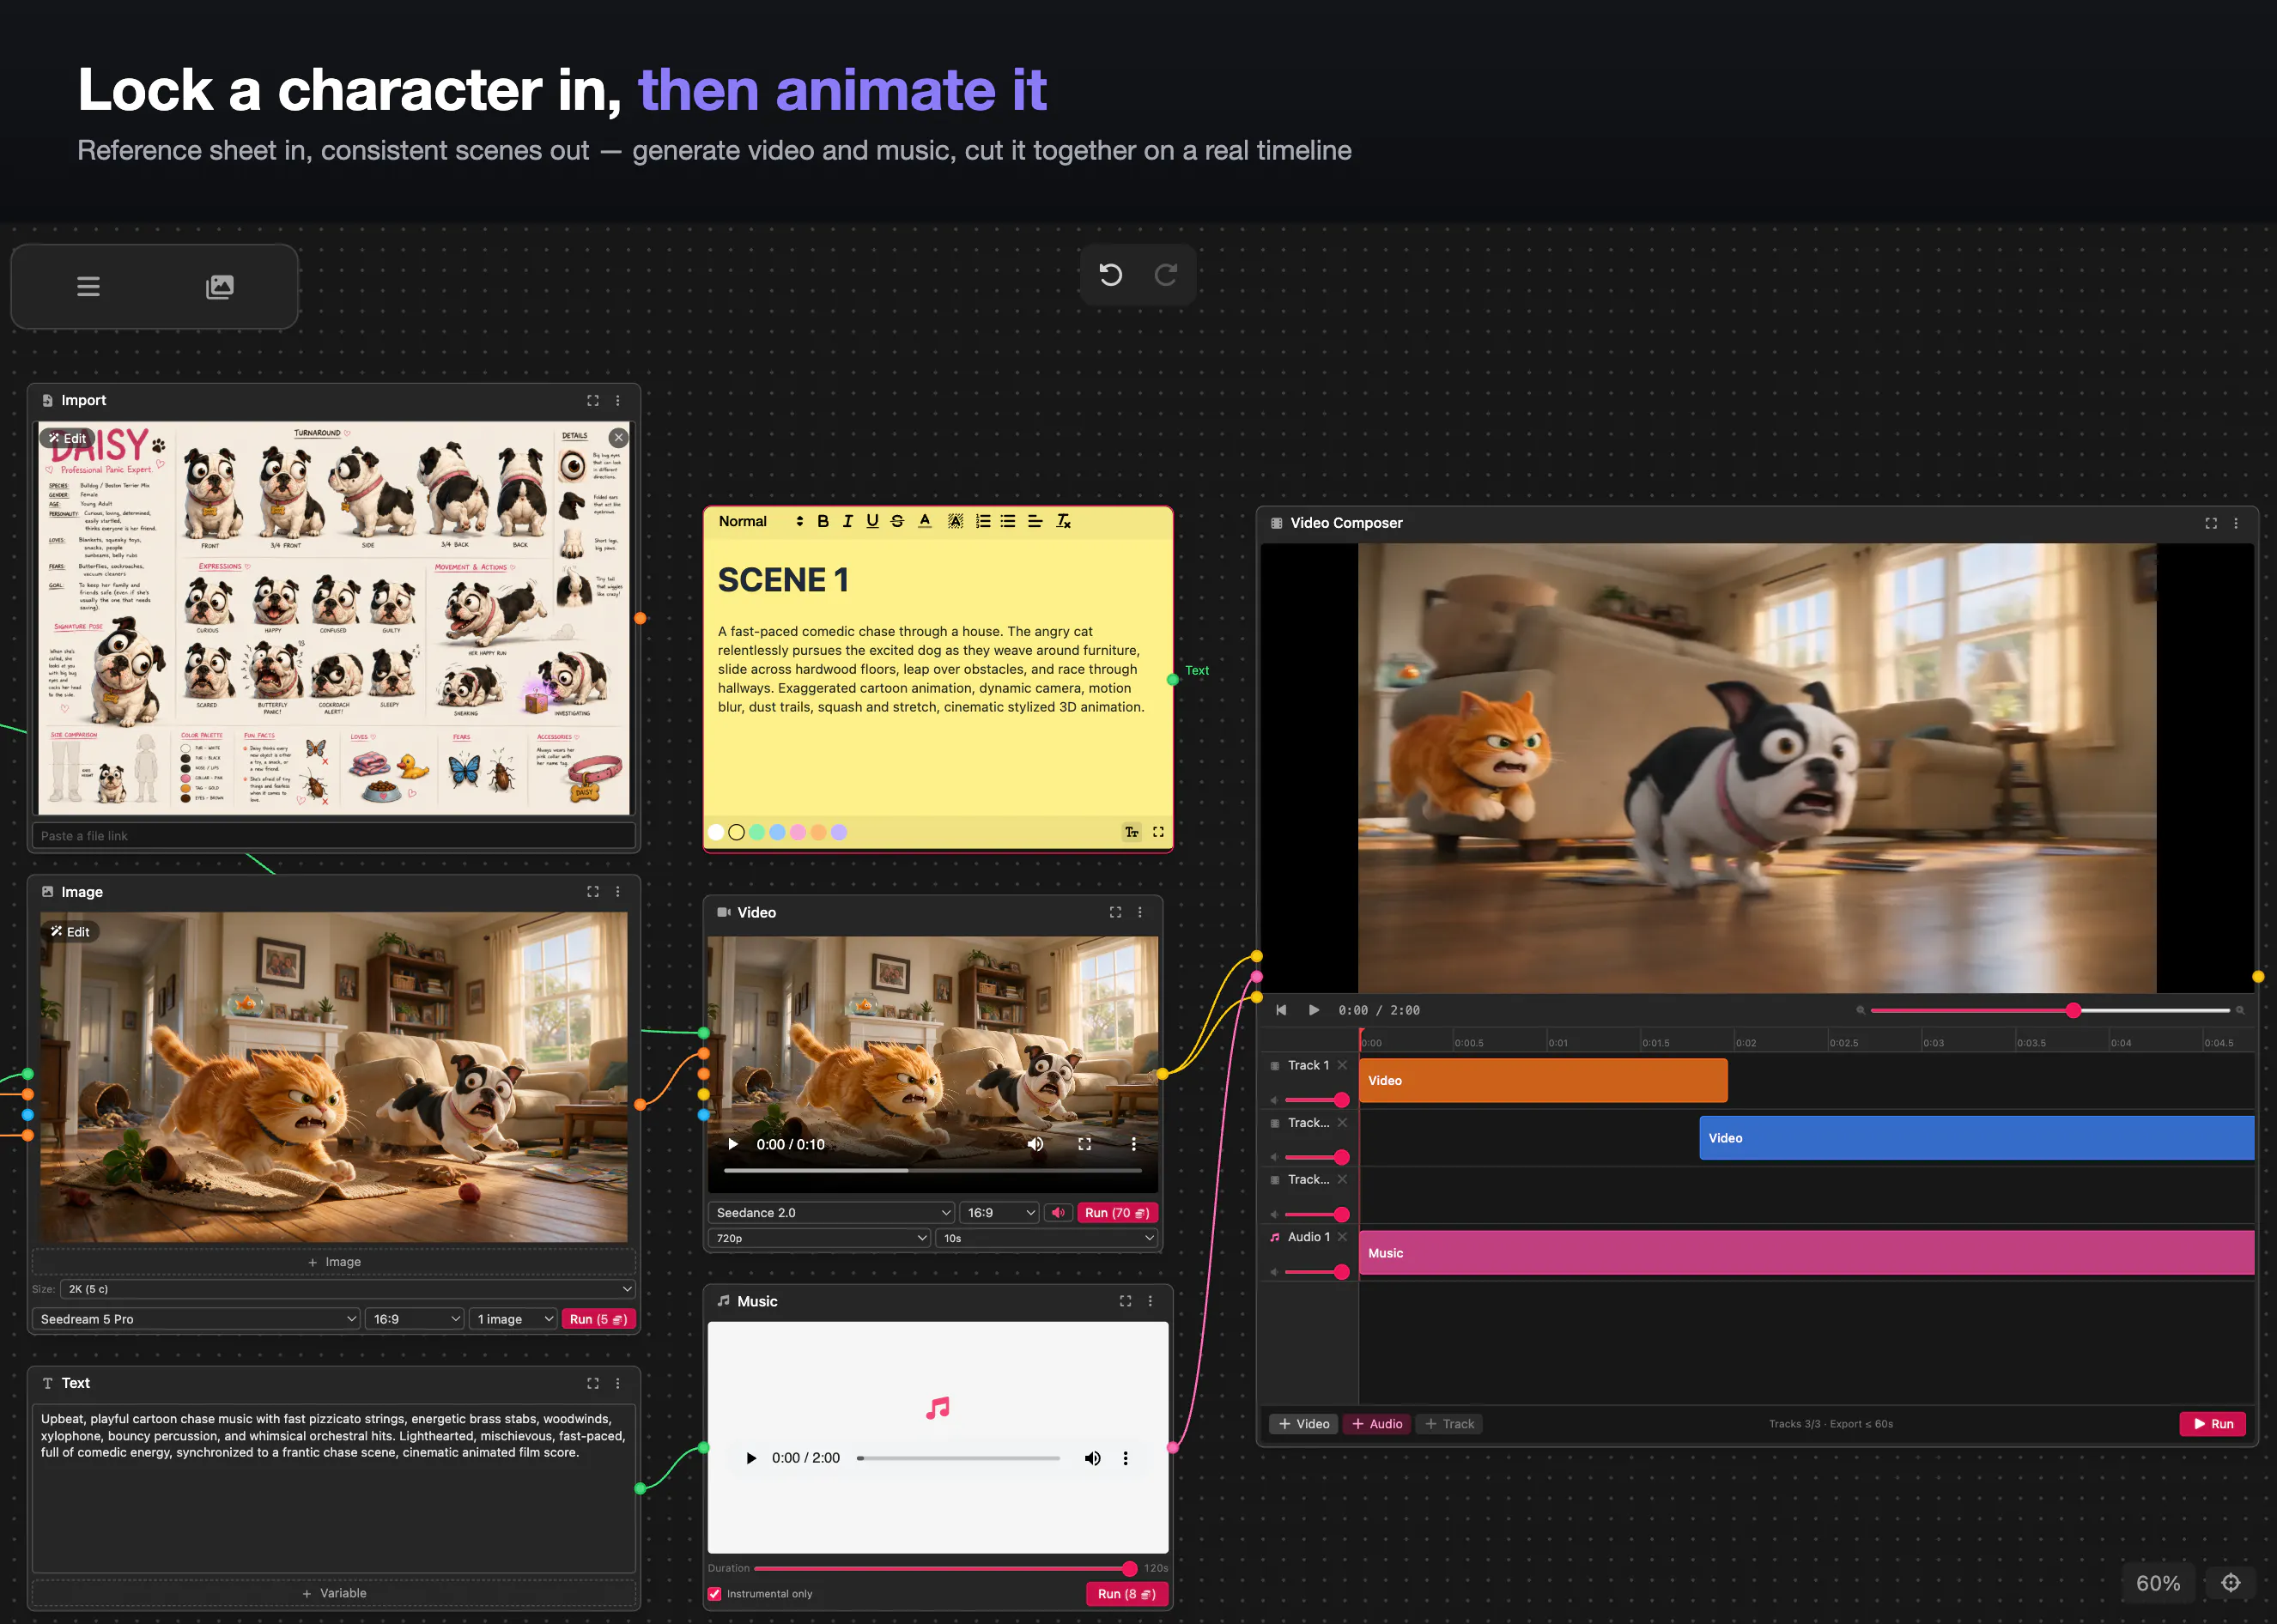Viewport: 2277px width, 1624px height.
Task: Select the orange Video clip on Track 1
Action: [1542, 1080]
